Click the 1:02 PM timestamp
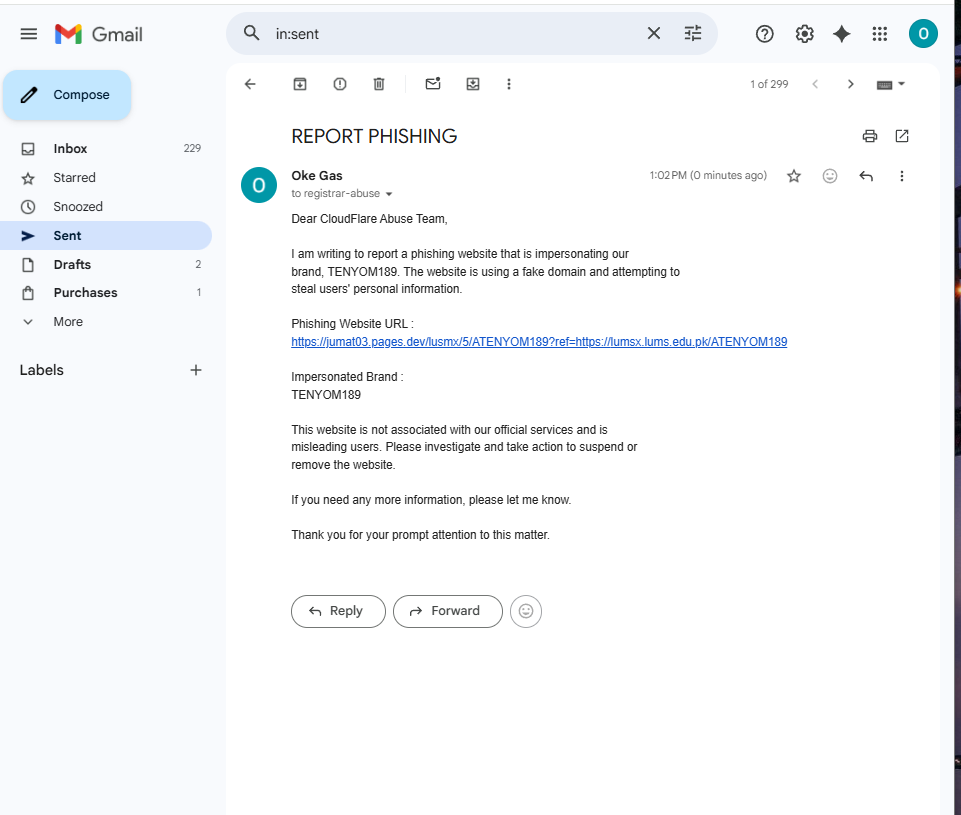 [x=708, y=175]
